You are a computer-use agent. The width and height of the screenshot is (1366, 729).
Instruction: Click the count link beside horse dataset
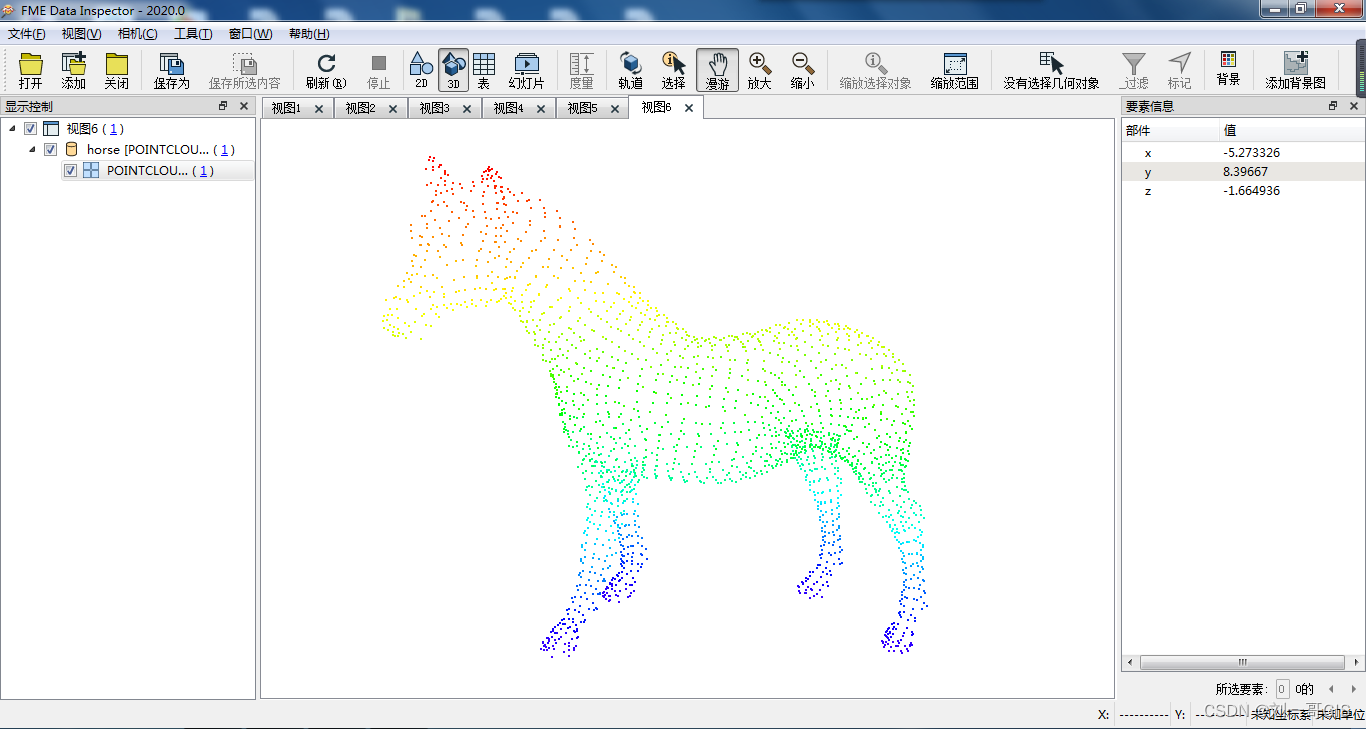[226, 150]
